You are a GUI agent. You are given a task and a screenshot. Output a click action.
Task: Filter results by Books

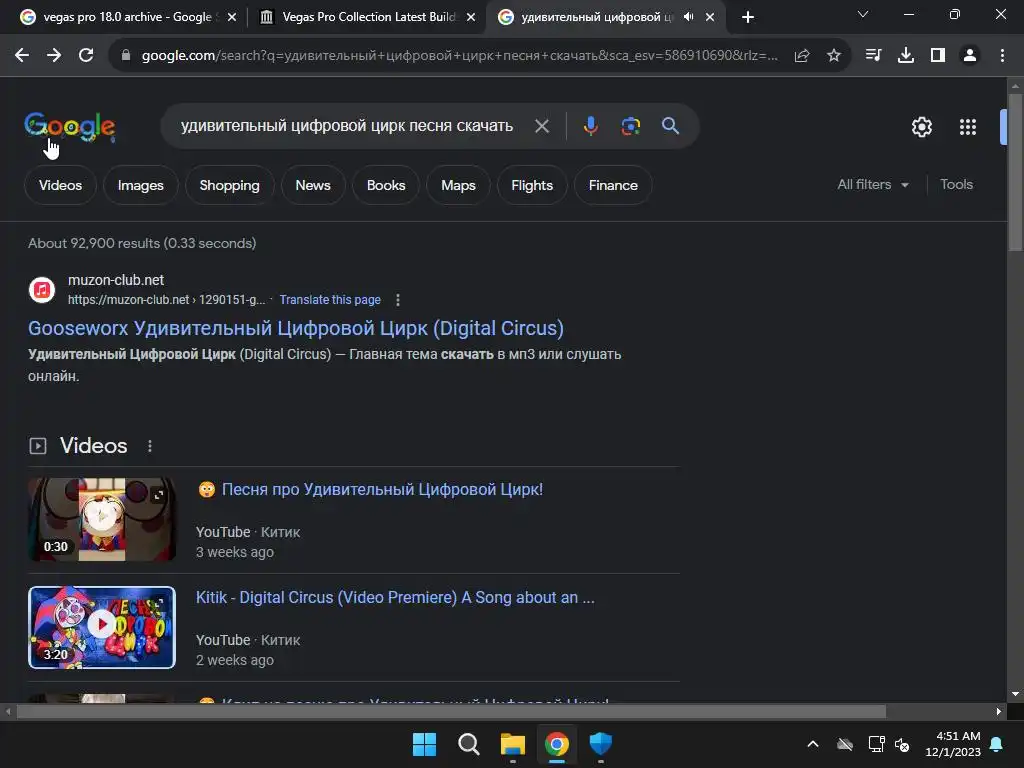tap(386, 185)
